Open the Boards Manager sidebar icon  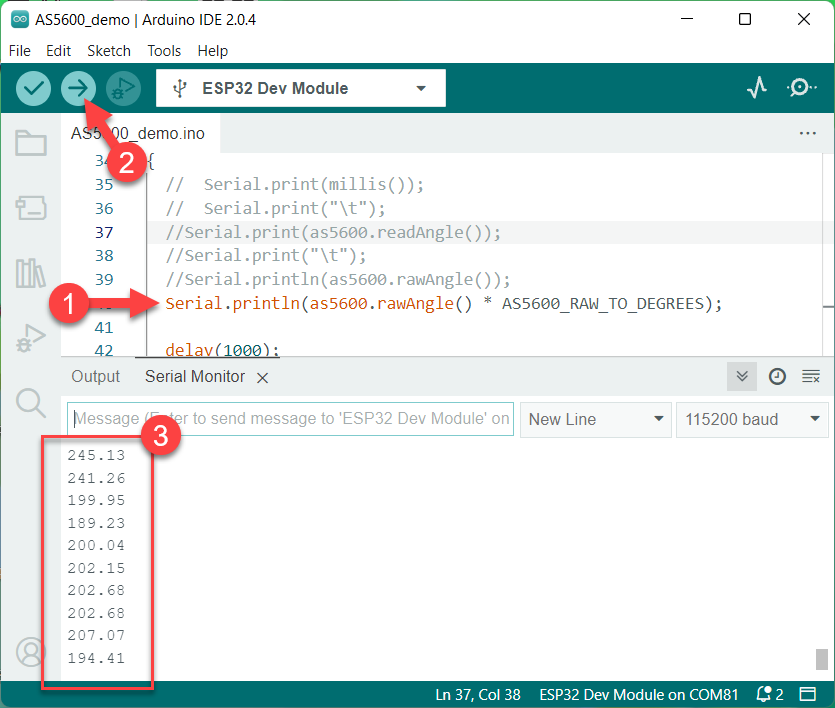pyautogui.click(x=31, y=208)
